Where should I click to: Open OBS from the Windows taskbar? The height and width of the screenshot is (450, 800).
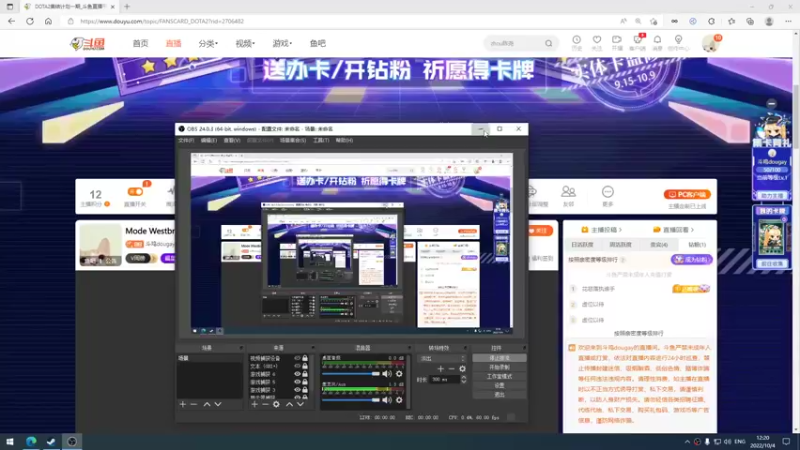(x=72, y=442)
